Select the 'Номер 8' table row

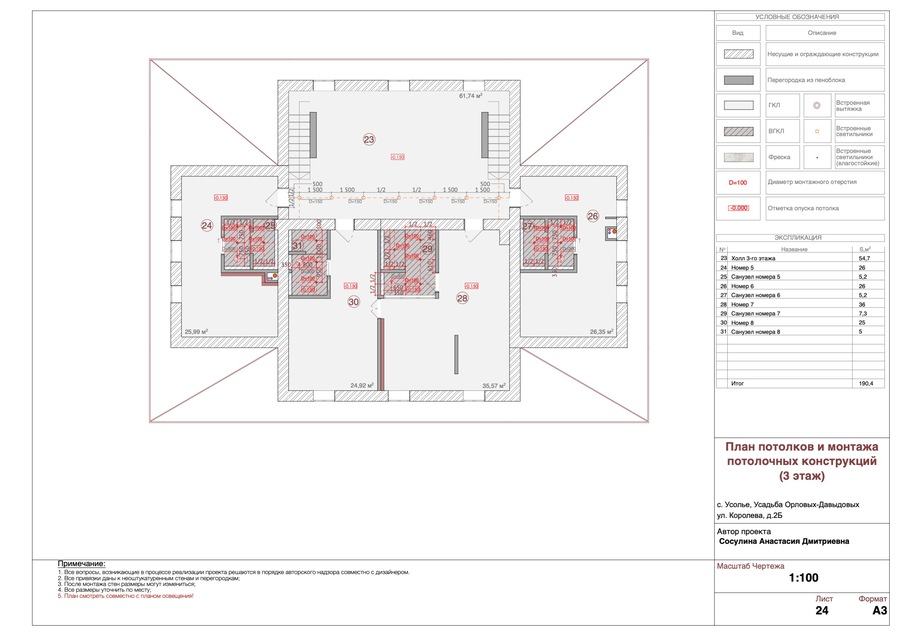[x=800, y=323]
